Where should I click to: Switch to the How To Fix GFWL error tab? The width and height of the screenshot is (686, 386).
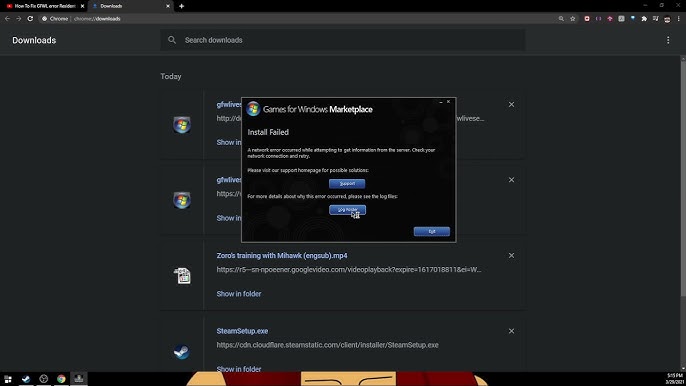(44, 6)
